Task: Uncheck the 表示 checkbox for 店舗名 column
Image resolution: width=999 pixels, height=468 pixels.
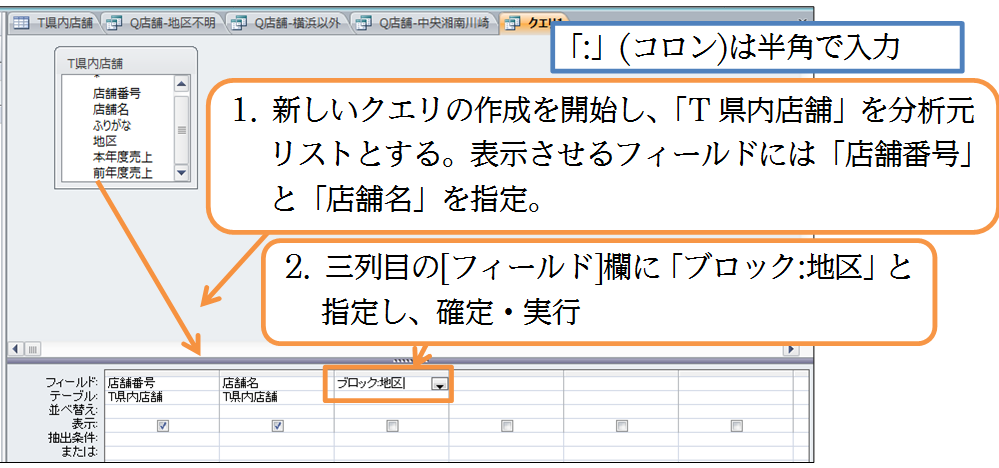Action: [x=278, y=425]
